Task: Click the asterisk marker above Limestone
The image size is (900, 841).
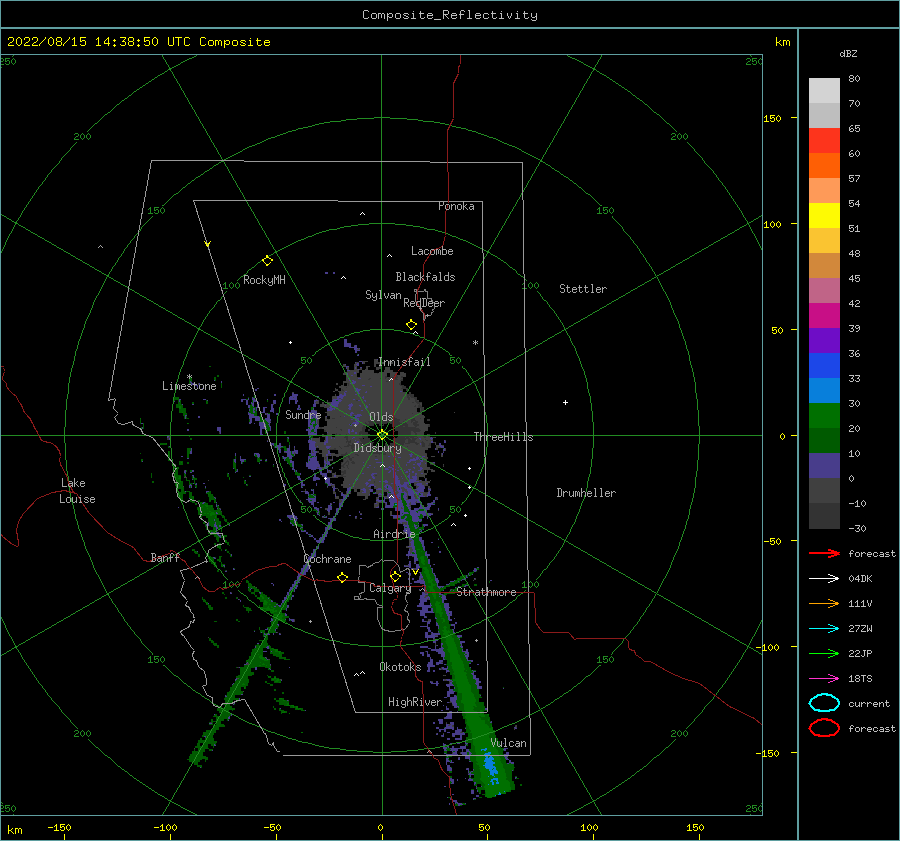Action: pyautogui.click(x=189, y=377)
